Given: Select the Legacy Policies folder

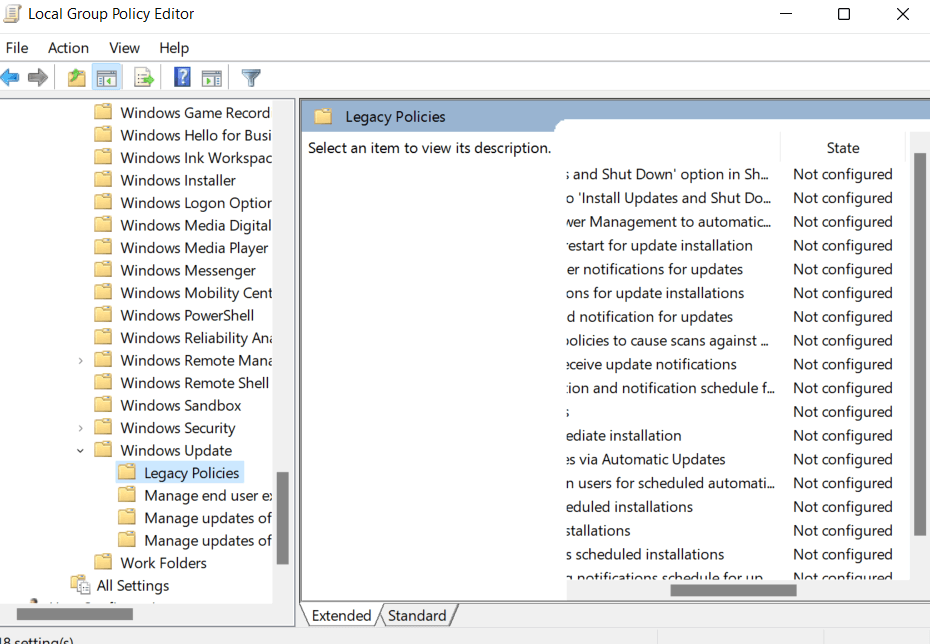Looking at the screenshot, I should coord(191,472).
